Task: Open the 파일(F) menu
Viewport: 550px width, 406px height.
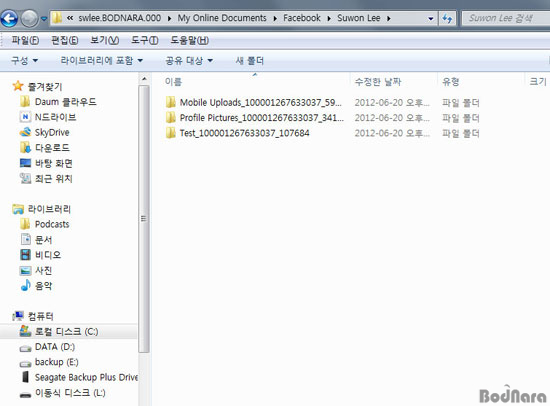Action: pos(25,40)
